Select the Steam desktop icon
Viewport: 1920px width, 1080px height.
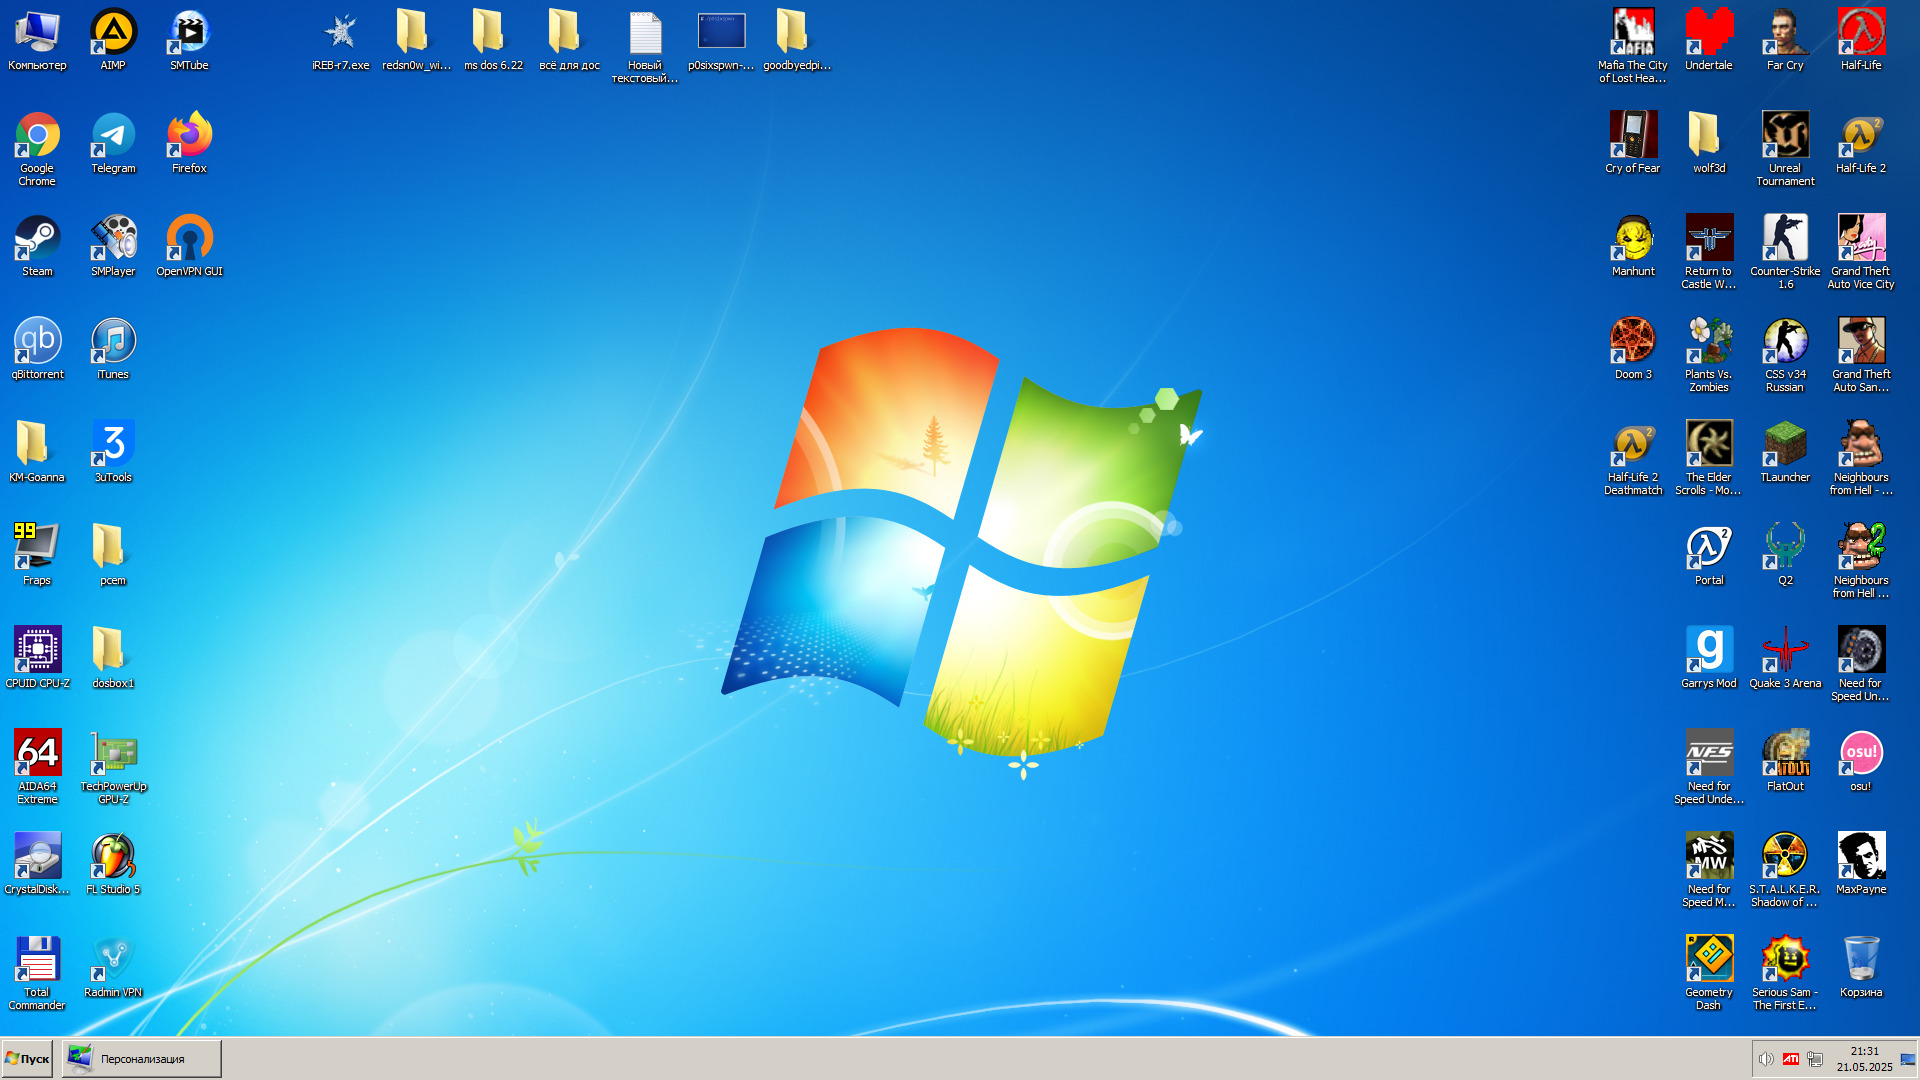point(37,240)
